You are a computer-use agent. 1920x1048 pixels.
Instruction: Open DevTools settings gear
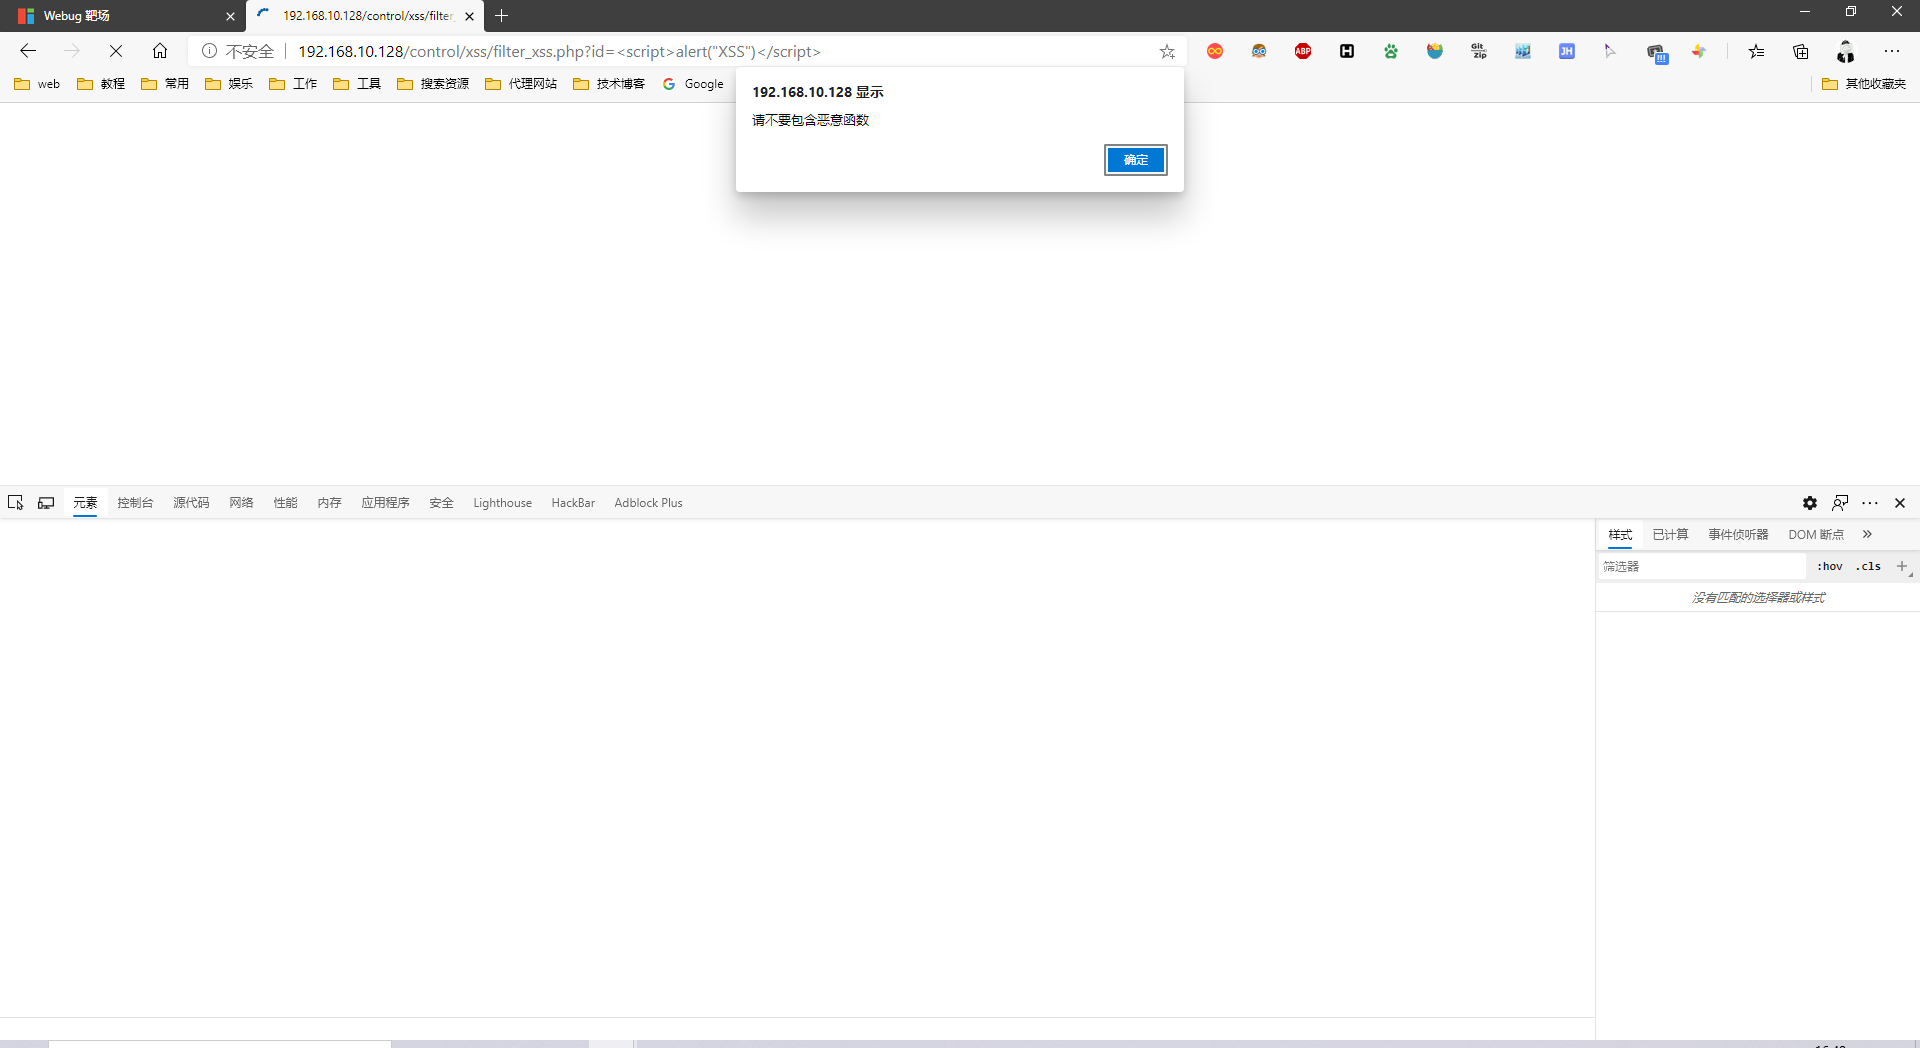pos(1810,503)
